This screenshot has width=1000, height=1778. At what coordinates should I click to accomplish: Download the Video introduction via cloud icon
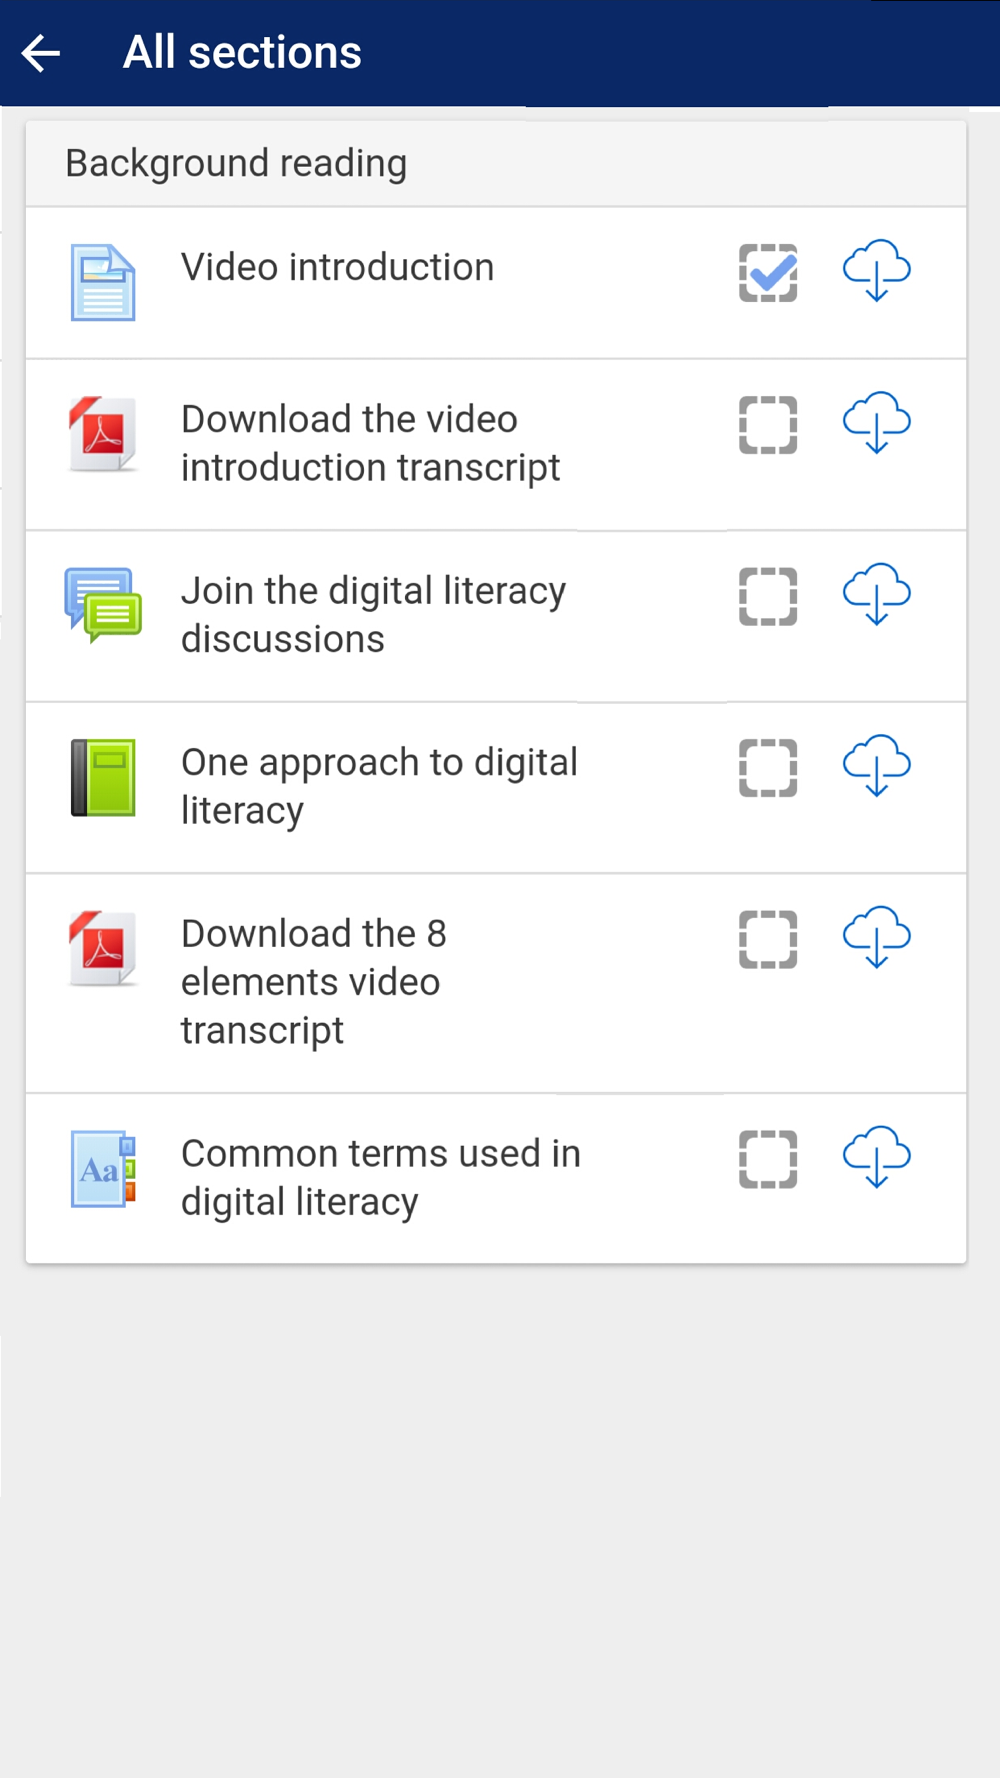(x=876, y=271)
